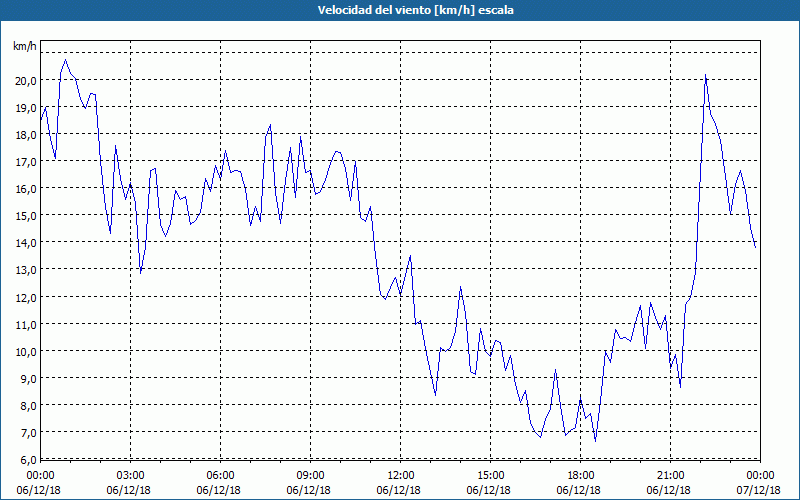This screenshot has height=500, width=800.
Task: Pick the '15,0' y-axis value
Action: click(x=26, y=215)
